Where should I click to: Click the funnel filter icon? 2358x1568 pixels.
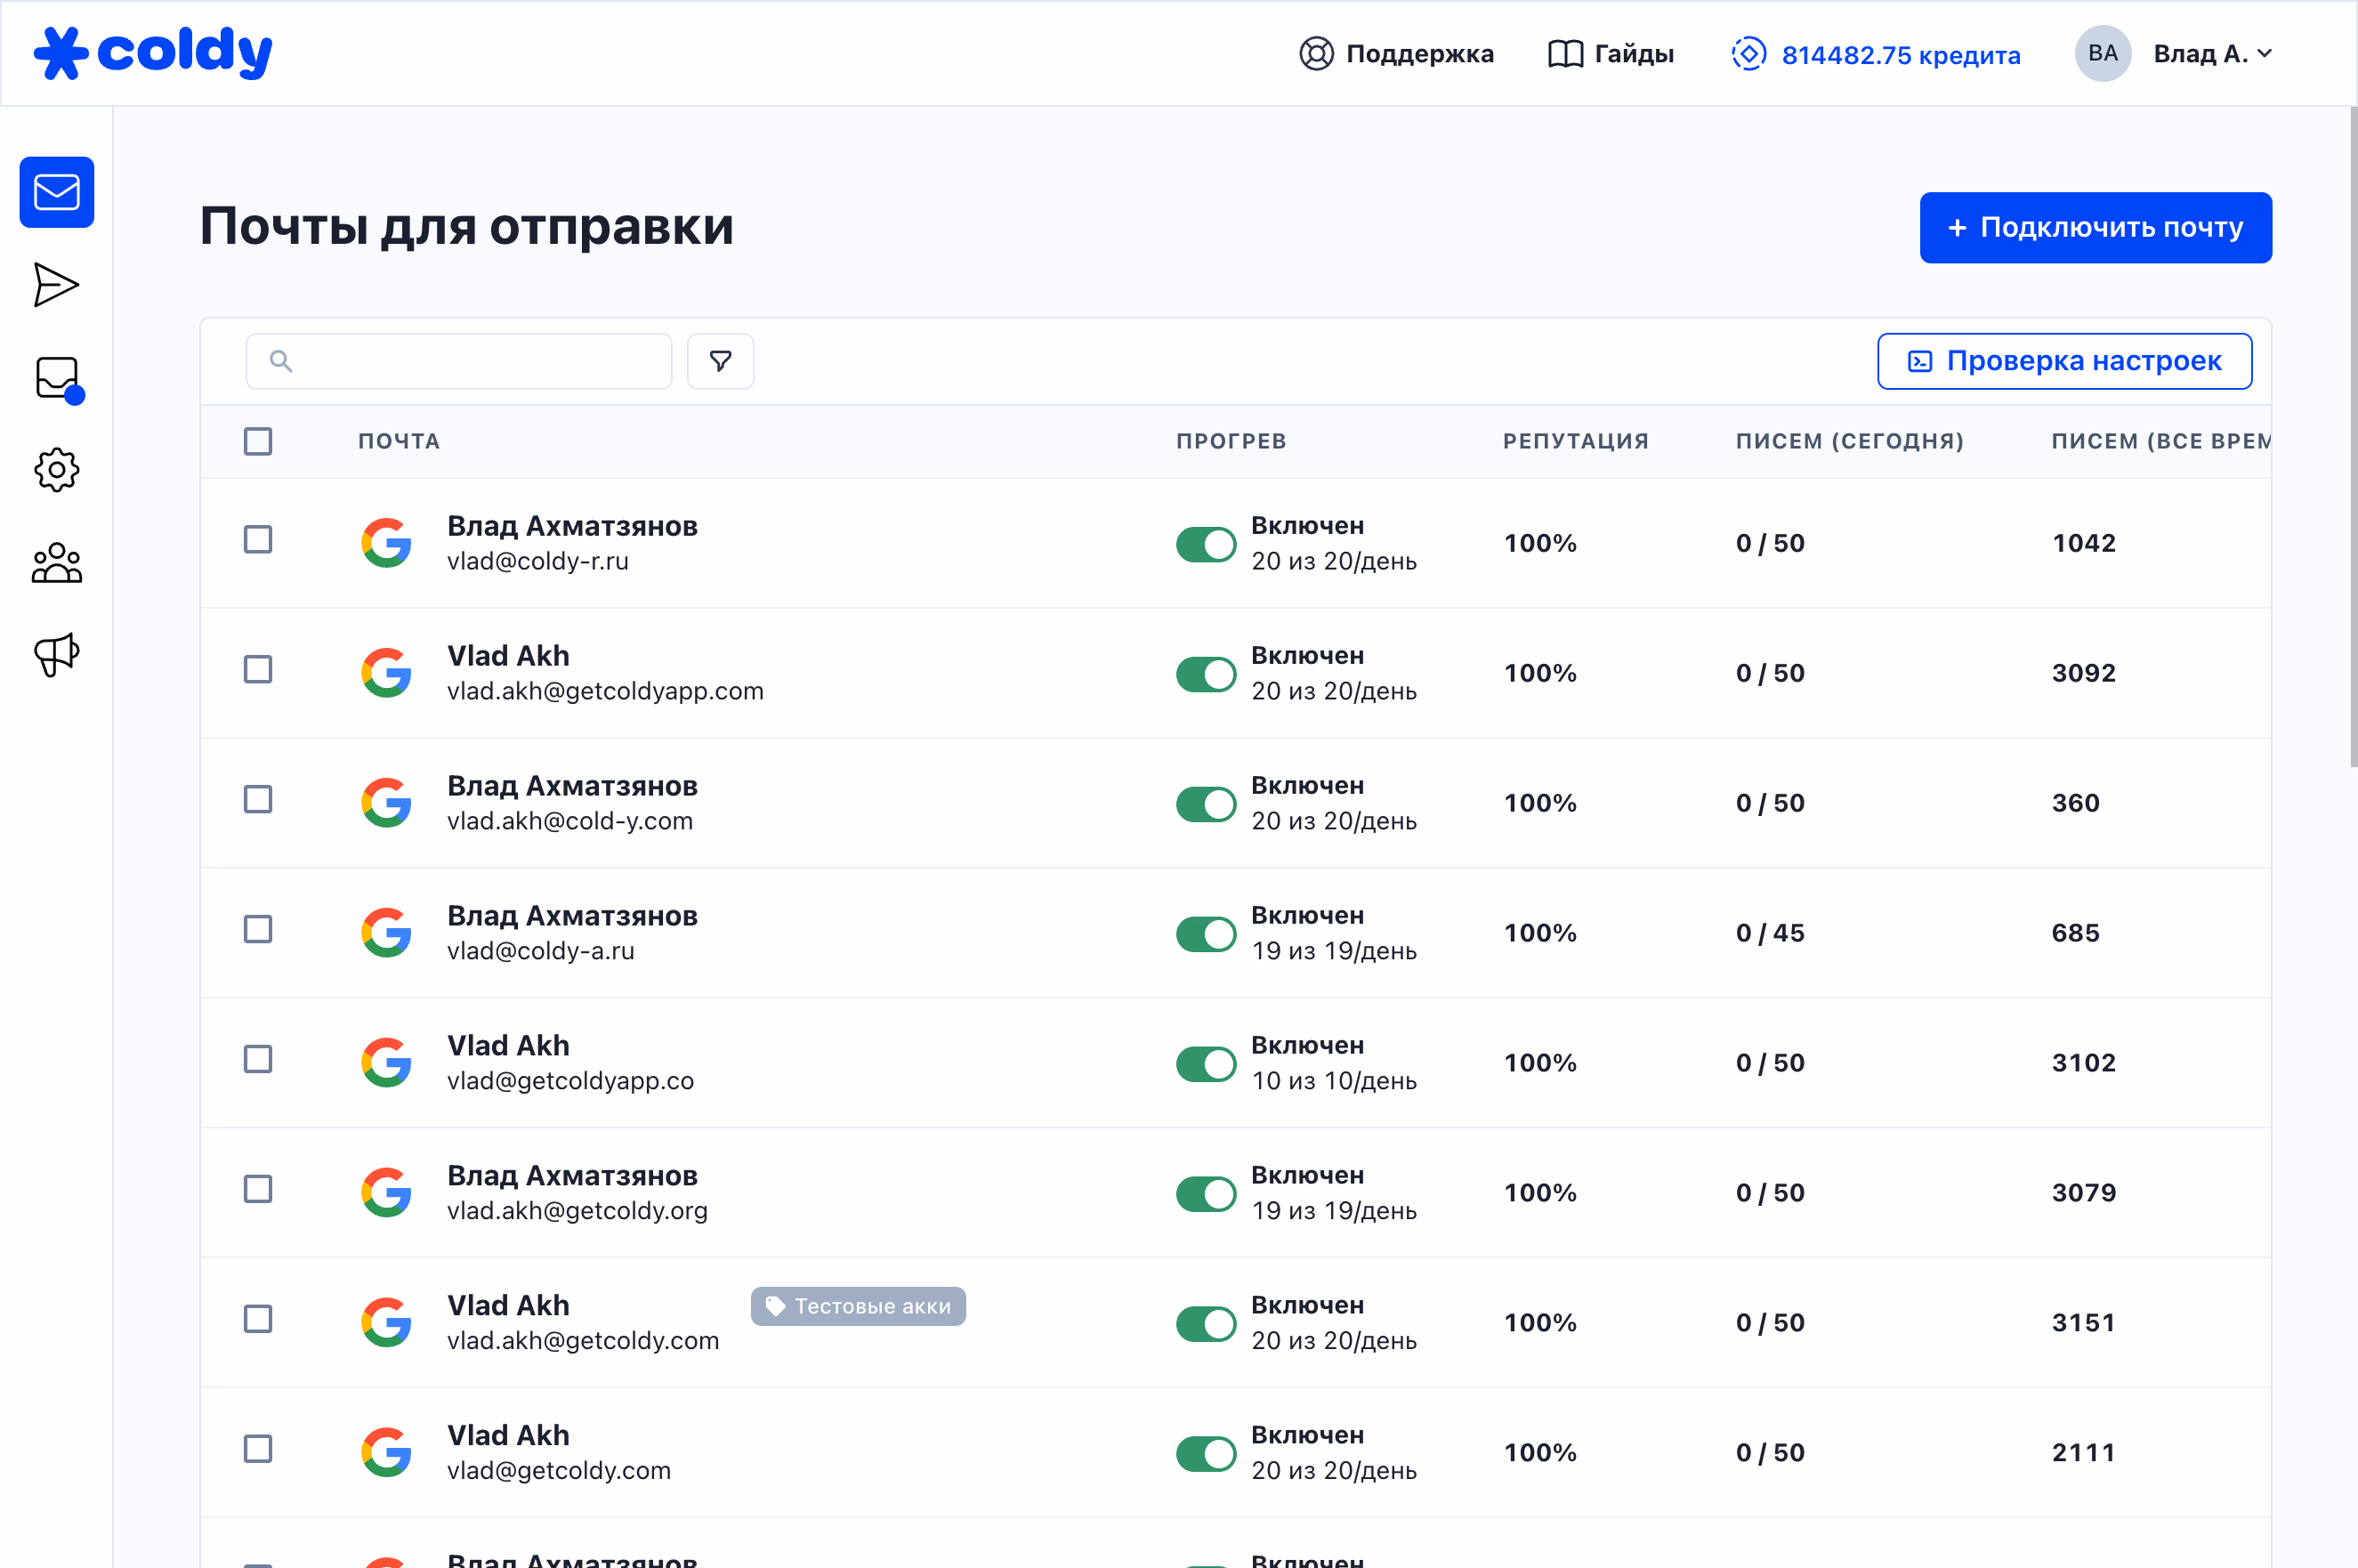click(720, 361)
